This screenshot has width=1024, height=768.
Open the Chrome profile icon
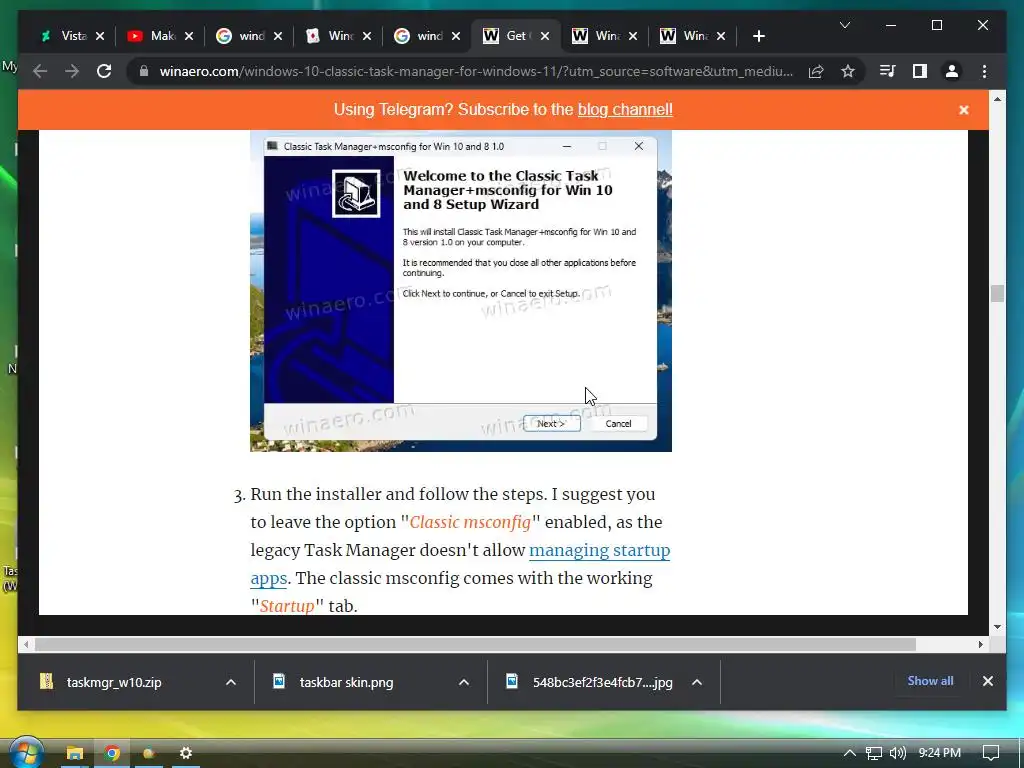point(952,71)
